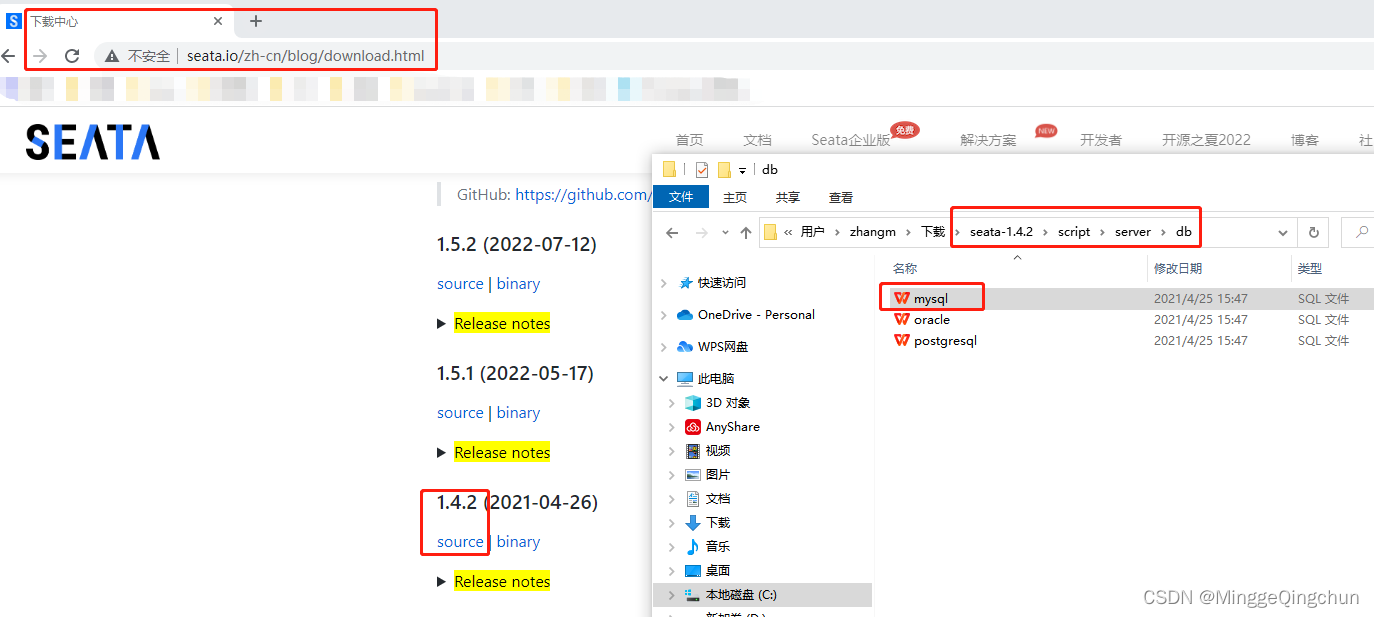Refresh the Explorer folder view
This screenshot has height=617, width=1374.
click(x=1314, y=232)
